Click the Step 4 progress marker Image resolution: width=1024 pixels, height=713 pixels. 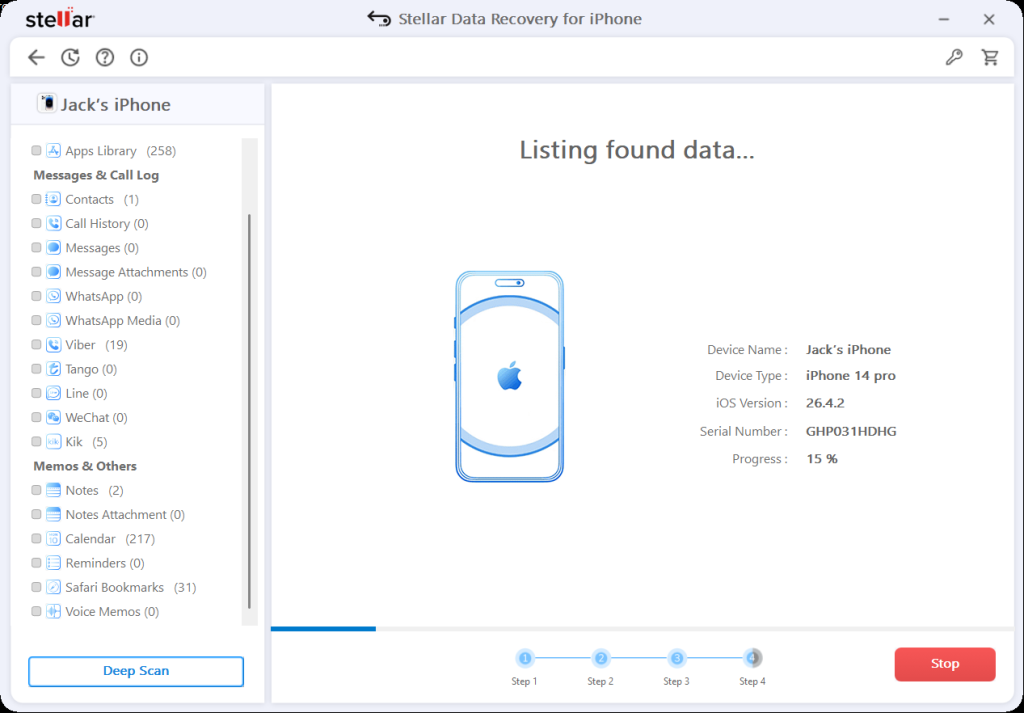pos(752,658)
